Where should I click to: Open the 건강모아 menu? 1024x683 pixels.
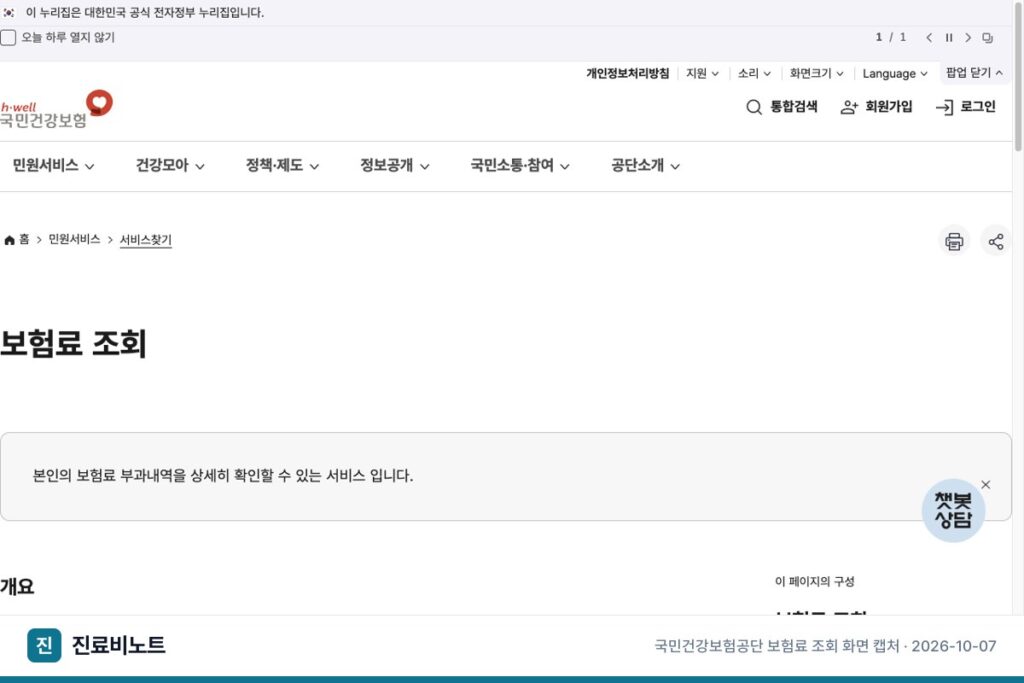(170, 165)
